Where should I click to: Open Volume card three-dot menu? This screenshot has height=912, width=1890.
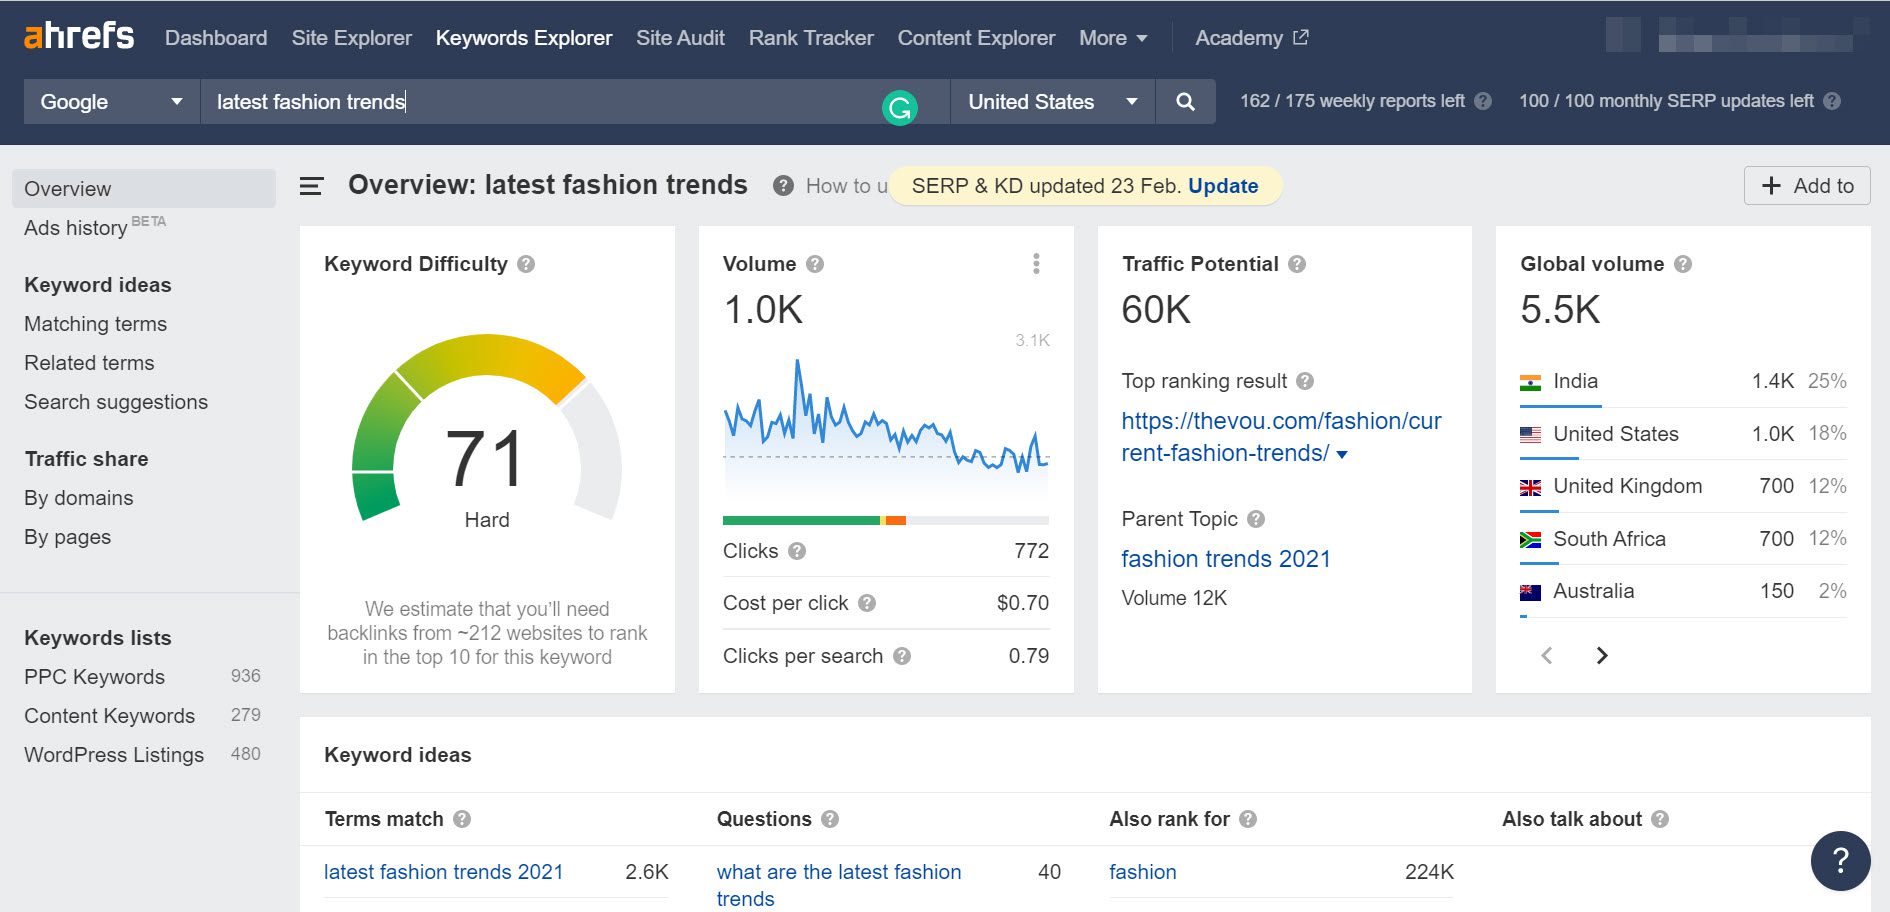point(1036,263)
